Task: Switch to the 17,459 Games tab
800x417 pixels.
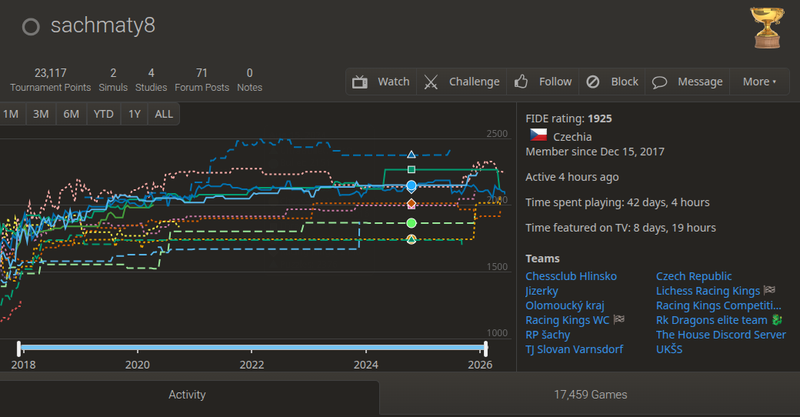Action: (x=590, y=395)
